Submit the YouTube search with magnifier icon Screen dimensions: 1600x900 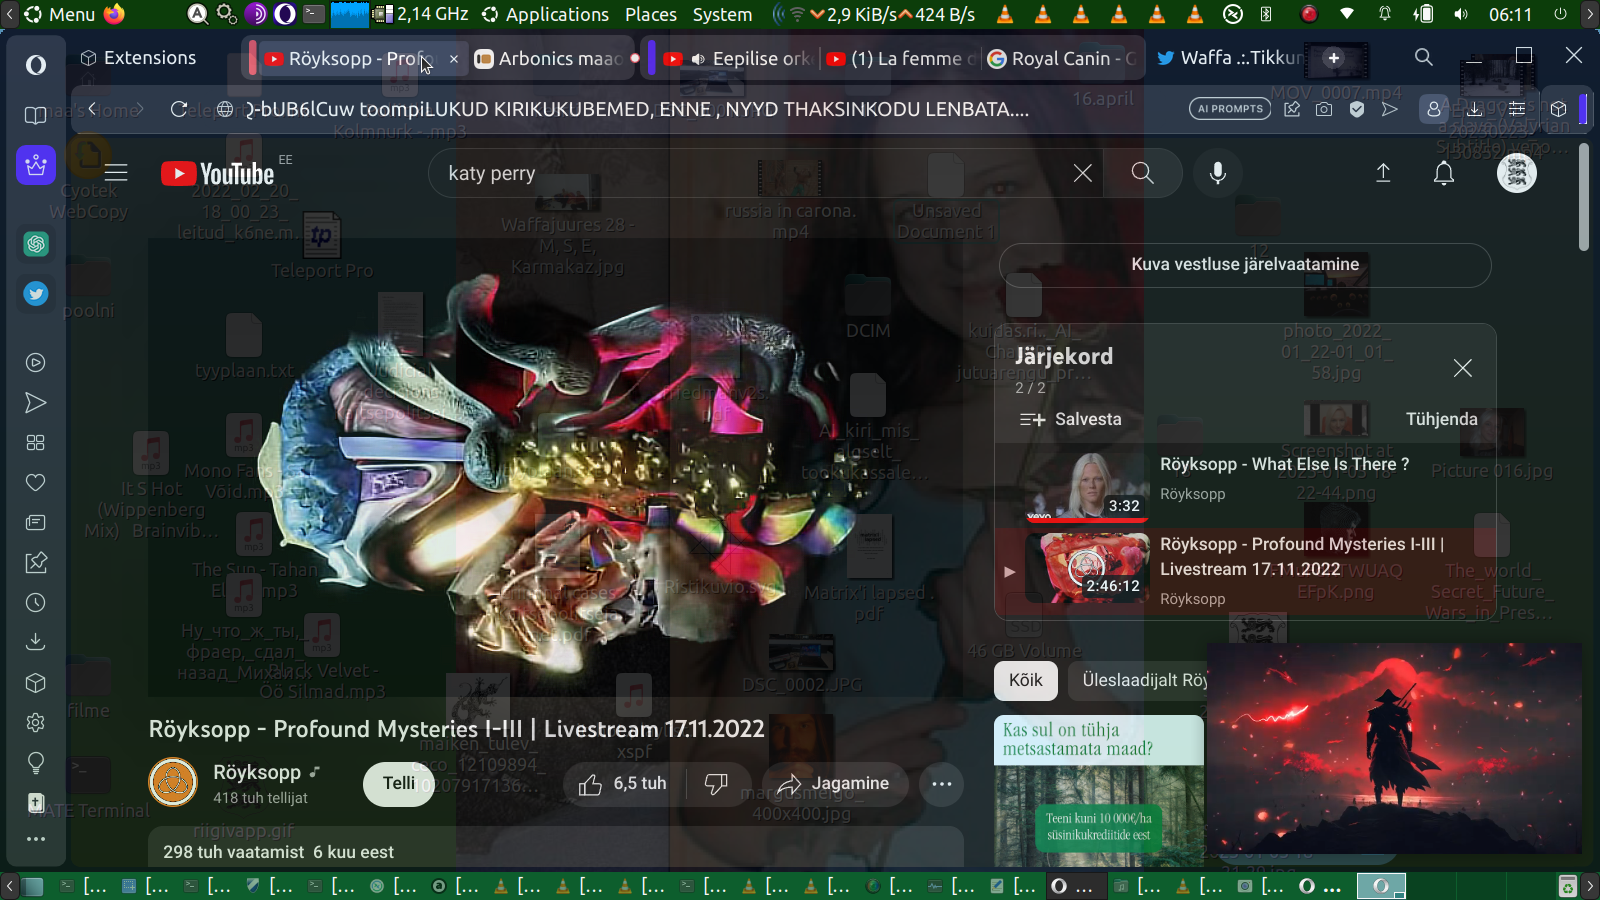1143,173
